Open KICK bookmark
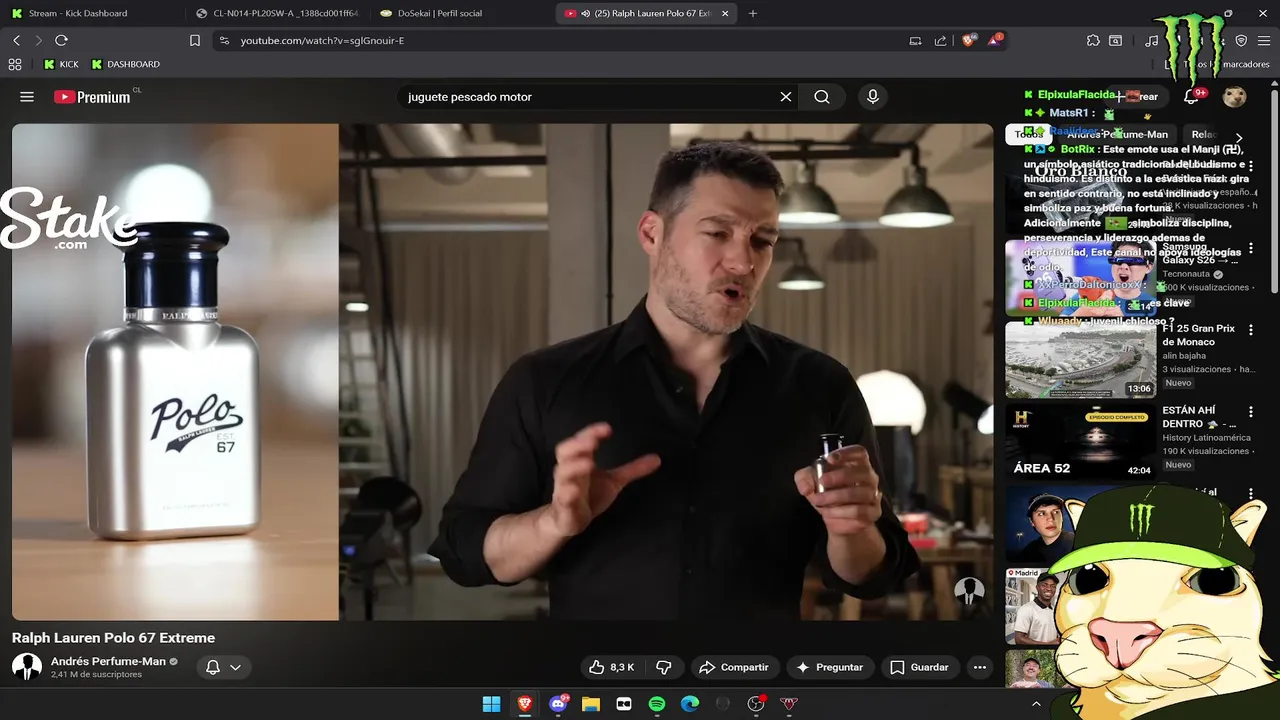This screenshot has width=1280, height=720. pyautogui.click(x=61, y=64)
